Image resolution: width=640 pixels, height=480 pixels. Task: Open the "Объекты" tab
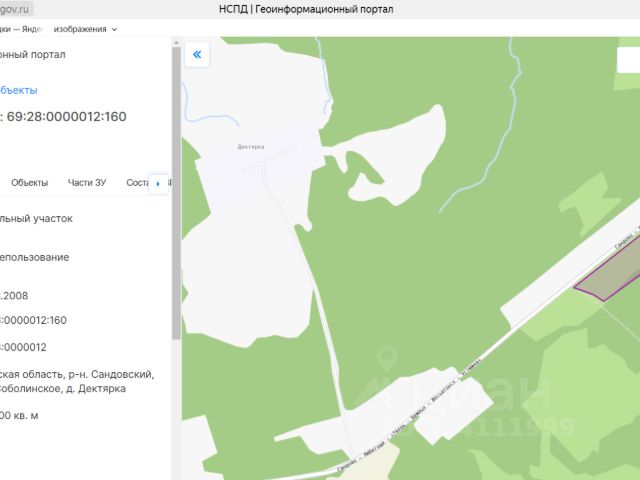[x=29, y=182]
